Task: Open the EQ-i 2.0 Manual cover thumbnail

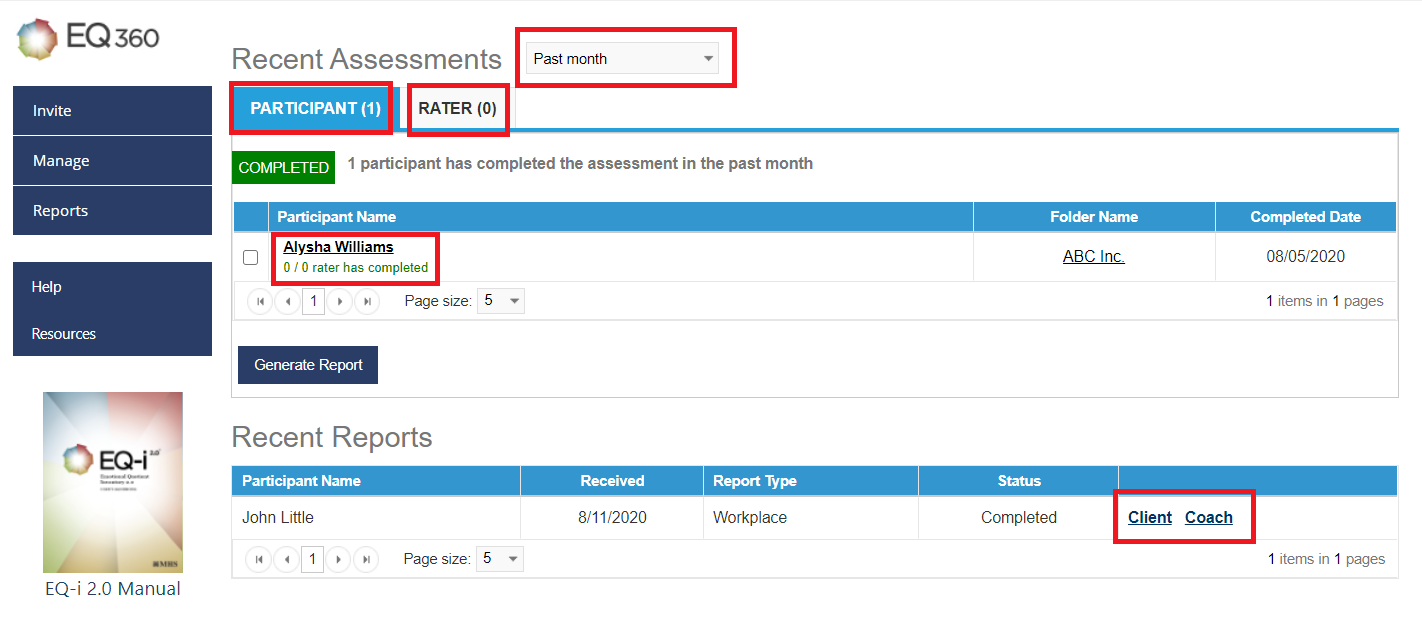Action: (113, 482)
